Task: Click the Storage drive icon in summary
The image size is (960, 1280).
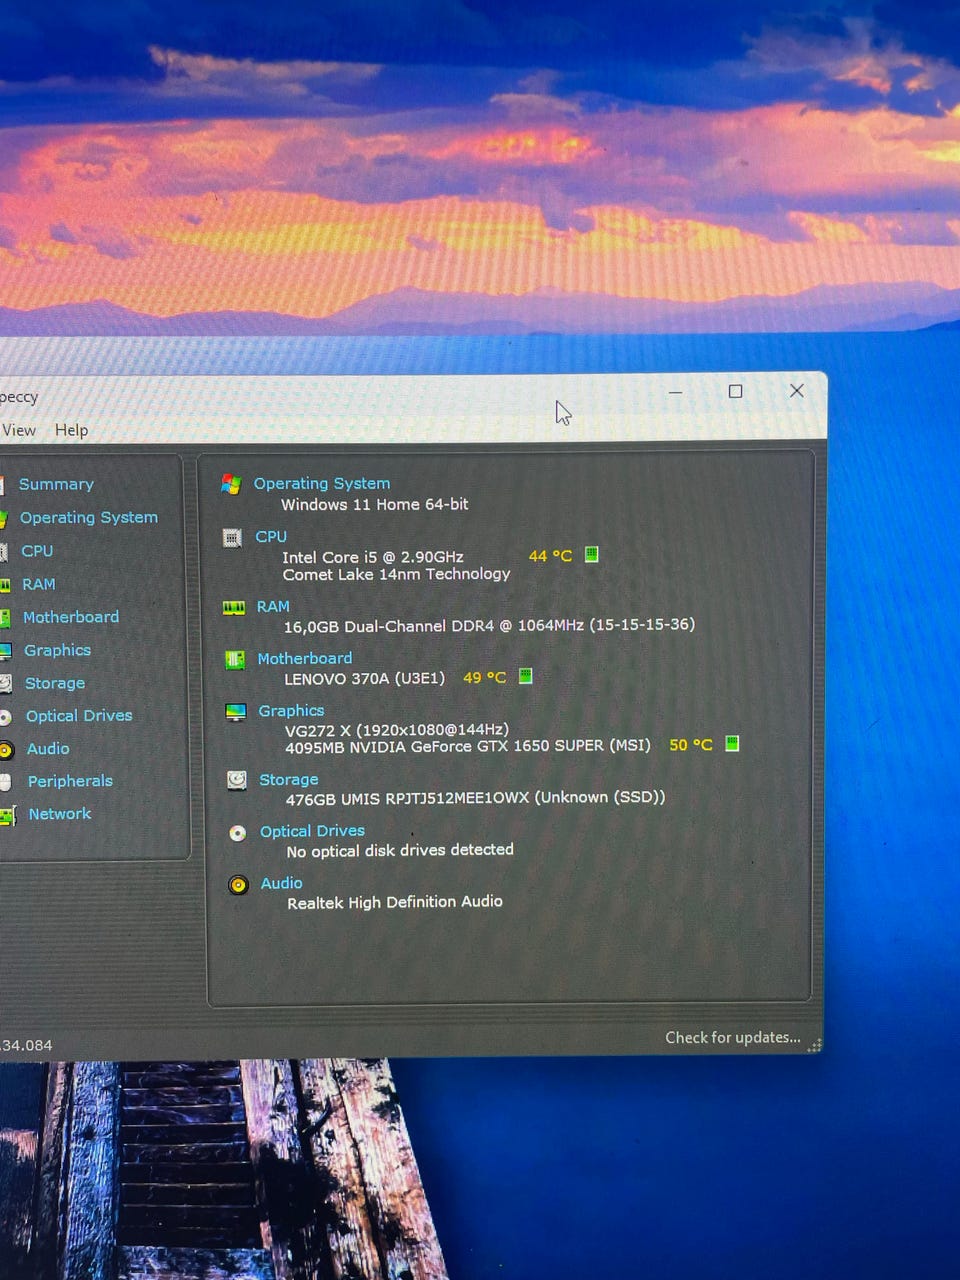Action: [x=237, y=780]
